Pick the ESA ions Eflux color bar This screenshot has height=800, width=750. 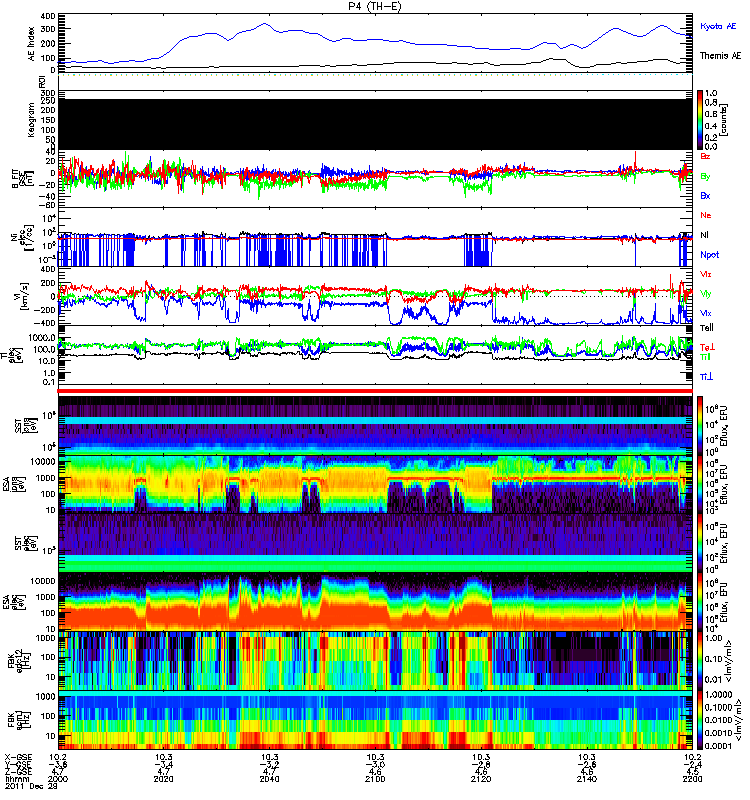tap(700, 485)
